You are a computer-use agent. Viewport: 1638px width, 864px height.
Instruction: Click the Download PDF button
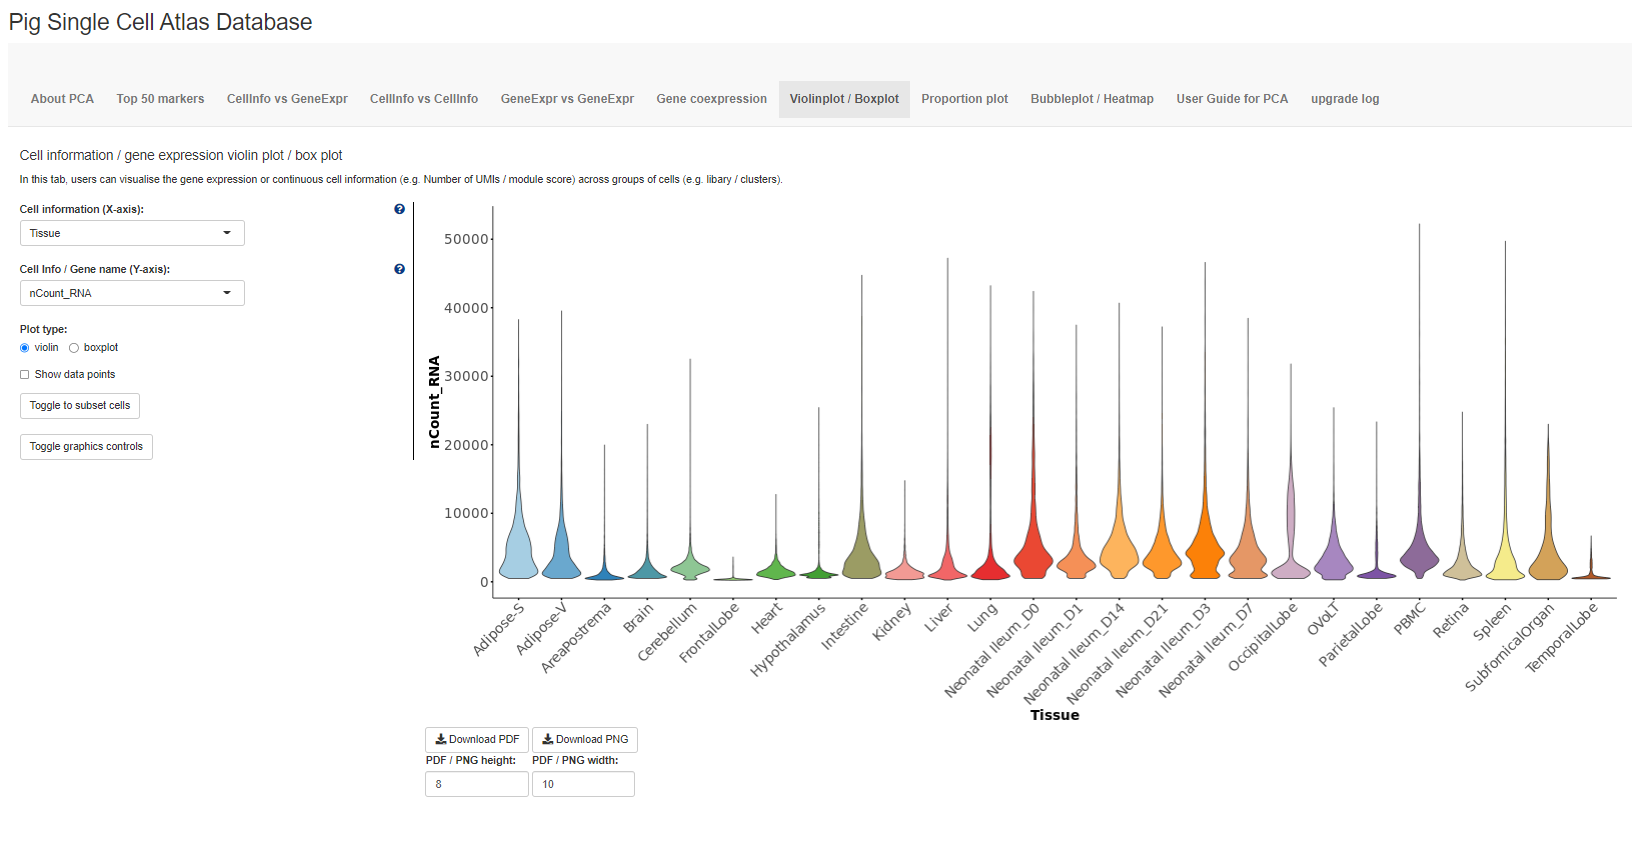477,740
